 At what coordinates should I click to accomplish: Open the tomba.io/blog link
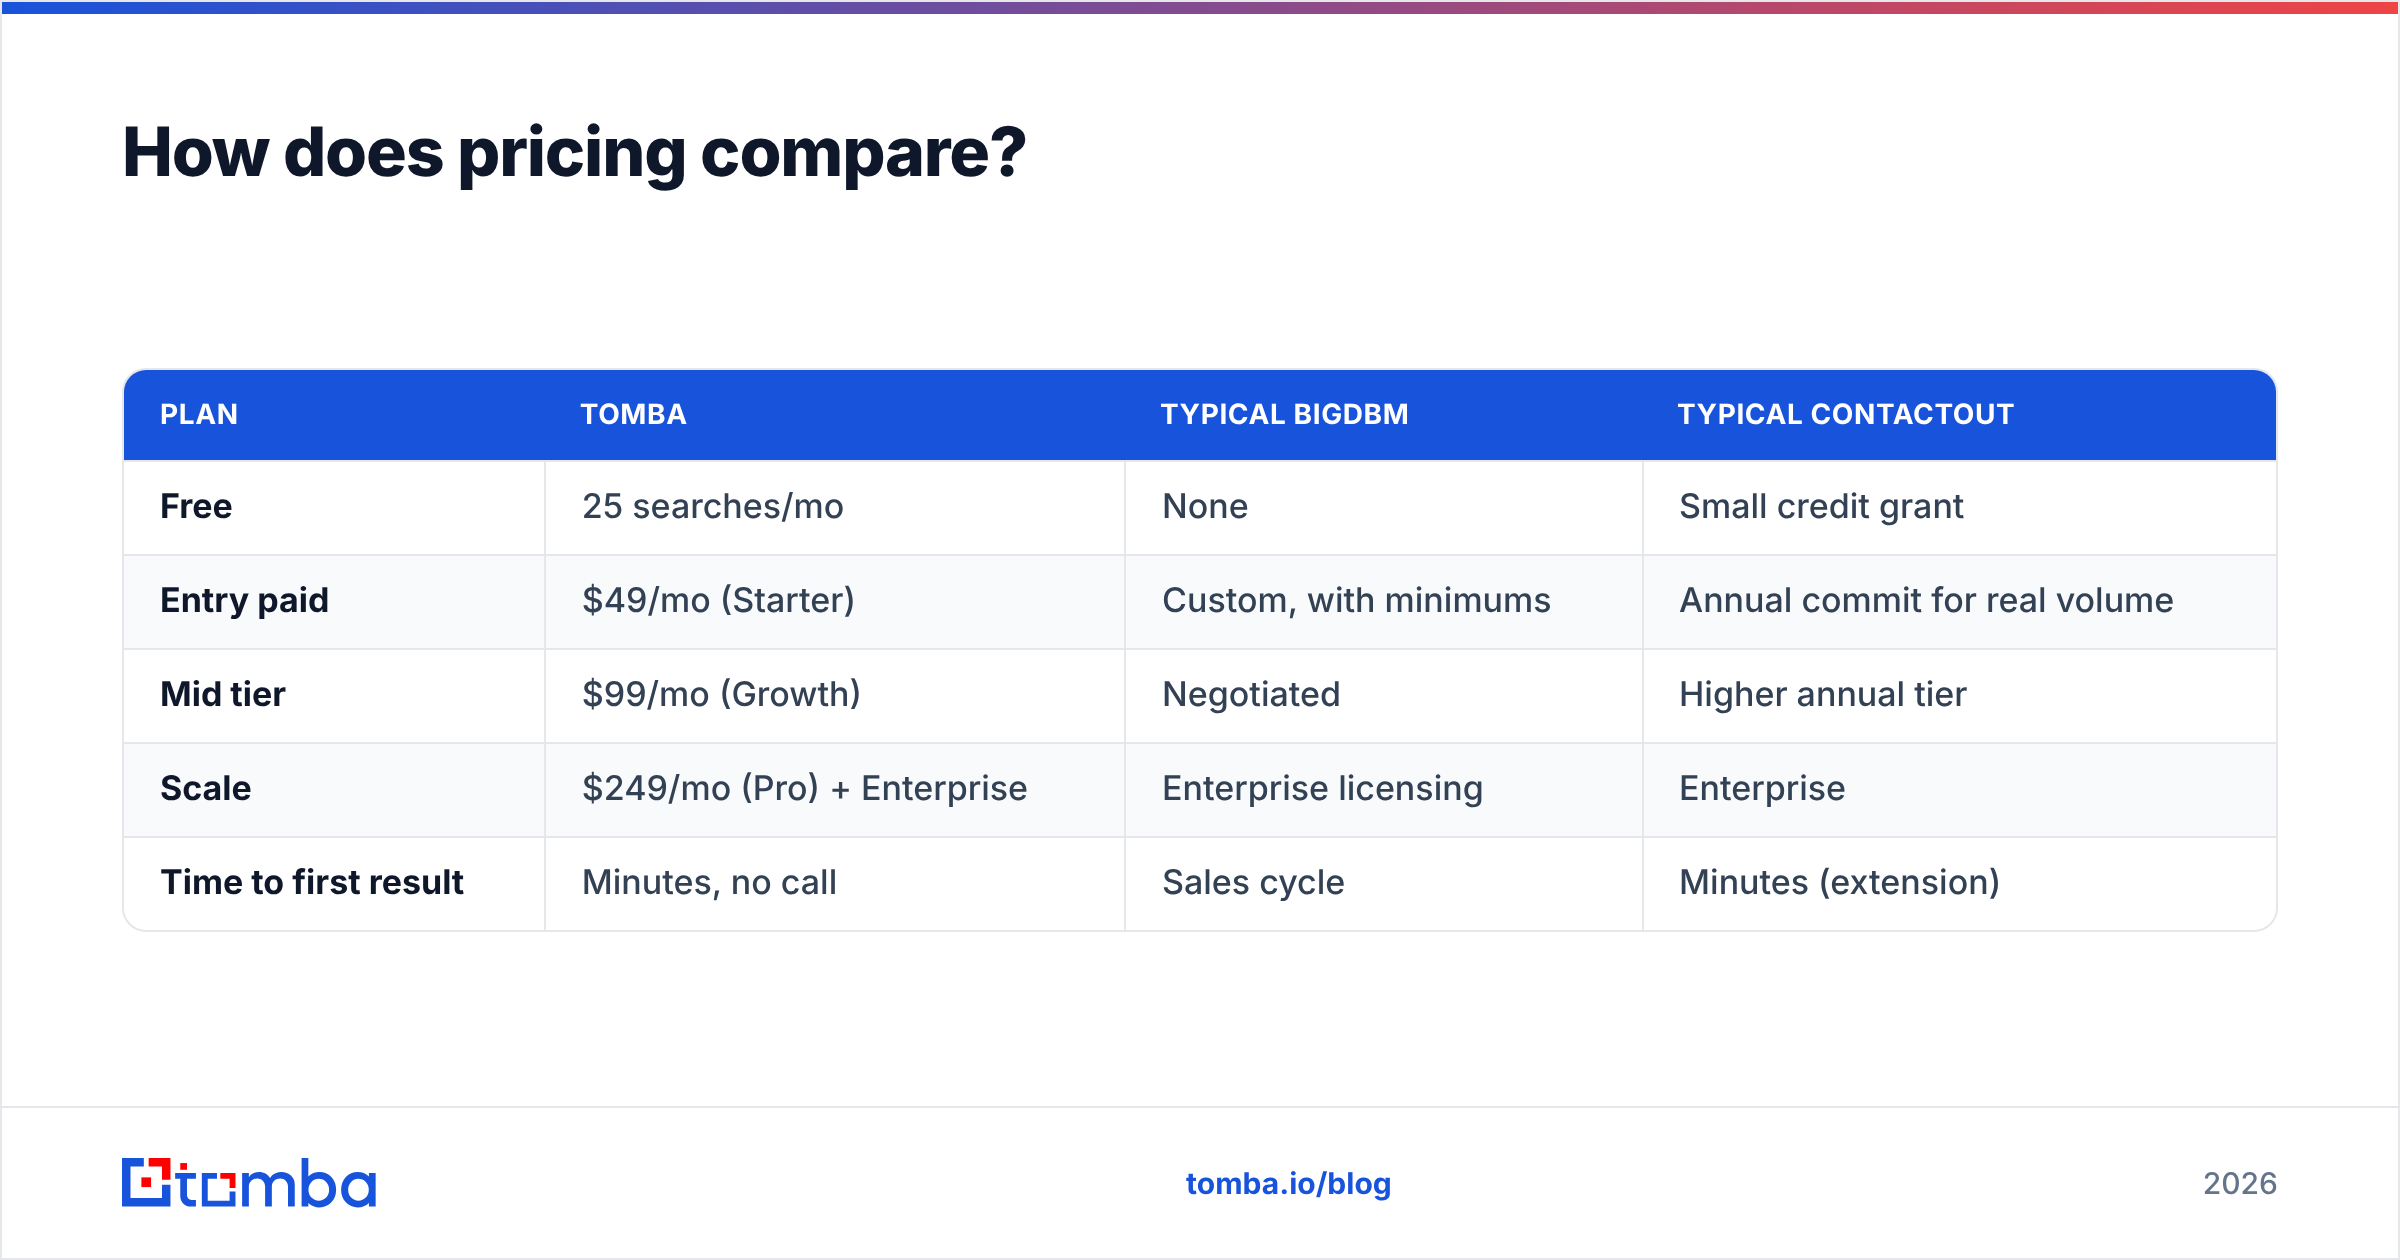point(1288,1184)
